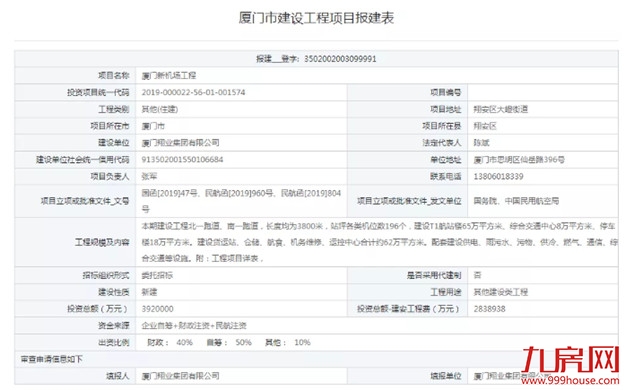Viewport: 625px width, 390px height.
Task: Select the legal representative name '陈斌'
Action: tap(481, 143)
